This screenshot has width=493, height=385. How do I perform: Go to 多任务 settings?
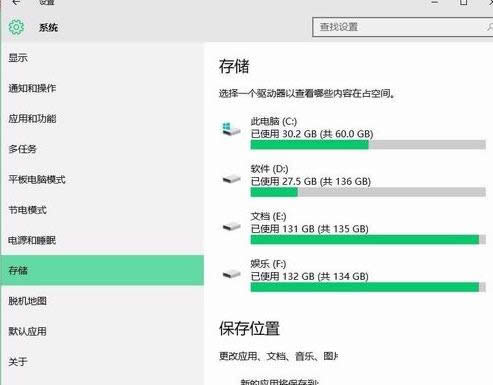(102, 149)
